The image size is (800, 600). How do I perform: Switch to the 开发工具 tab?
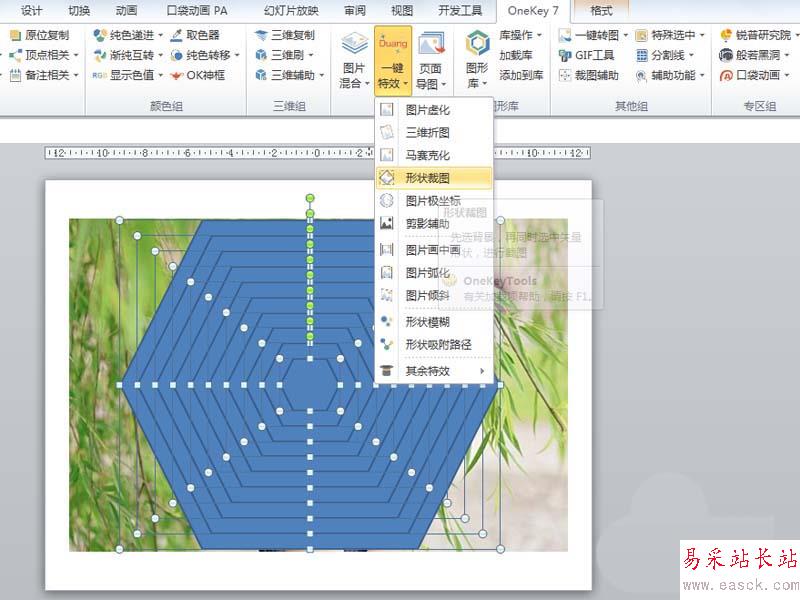(x=460, y=10)
